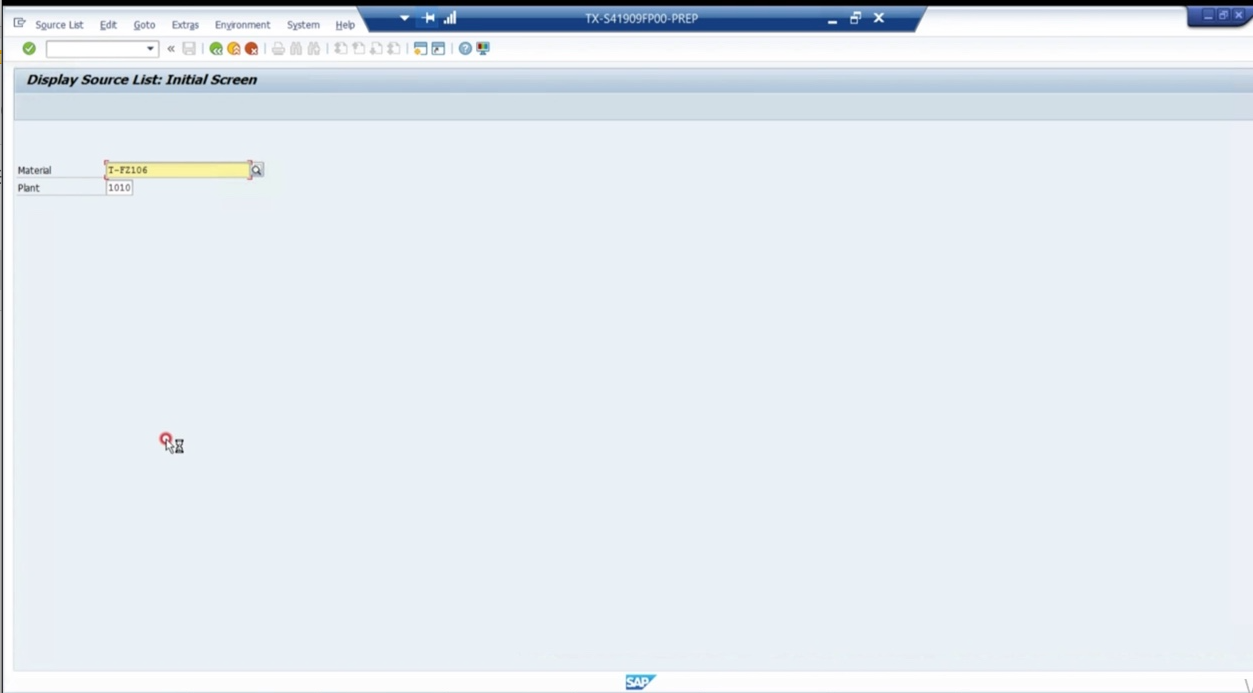Open the command field dropdown arrow
Screen dimensions: 1253x693
click(x=151, y=48)
